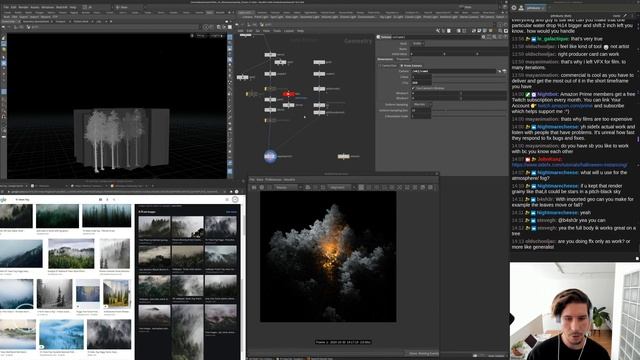Image resolution: width=640 pixels, height=360 pixels.
Task: Click the first icon in render viewer toolbar
Action: coord(254,187)
